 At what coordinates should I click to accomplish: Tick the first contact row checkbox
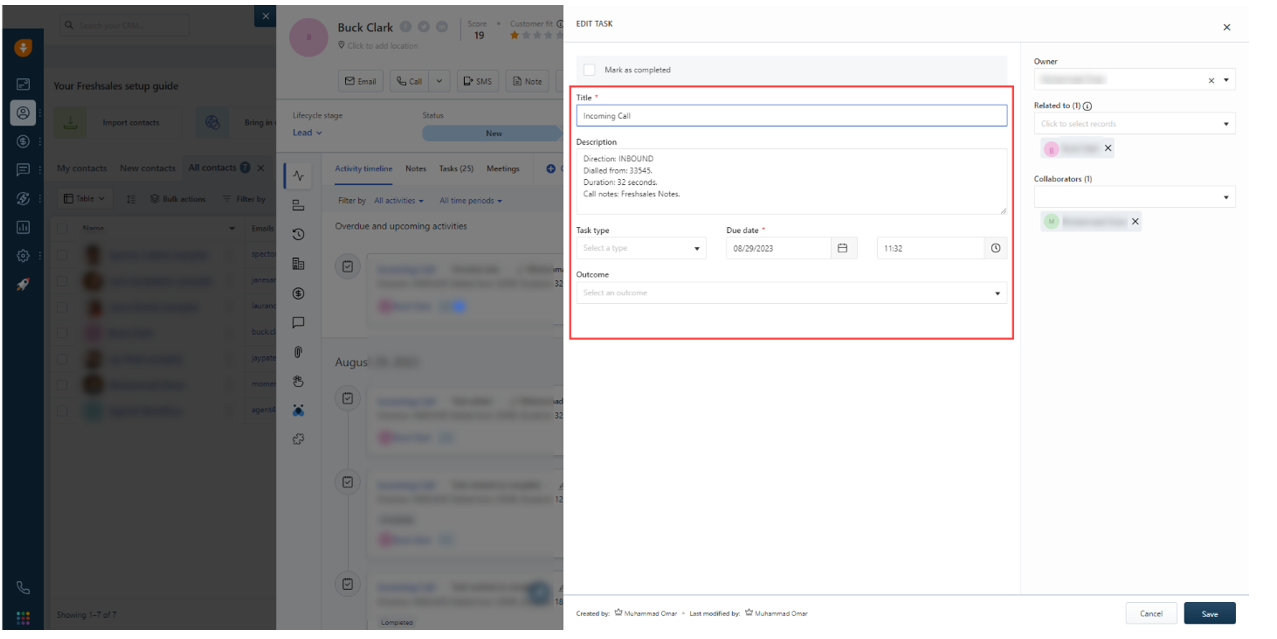(64, 255)
